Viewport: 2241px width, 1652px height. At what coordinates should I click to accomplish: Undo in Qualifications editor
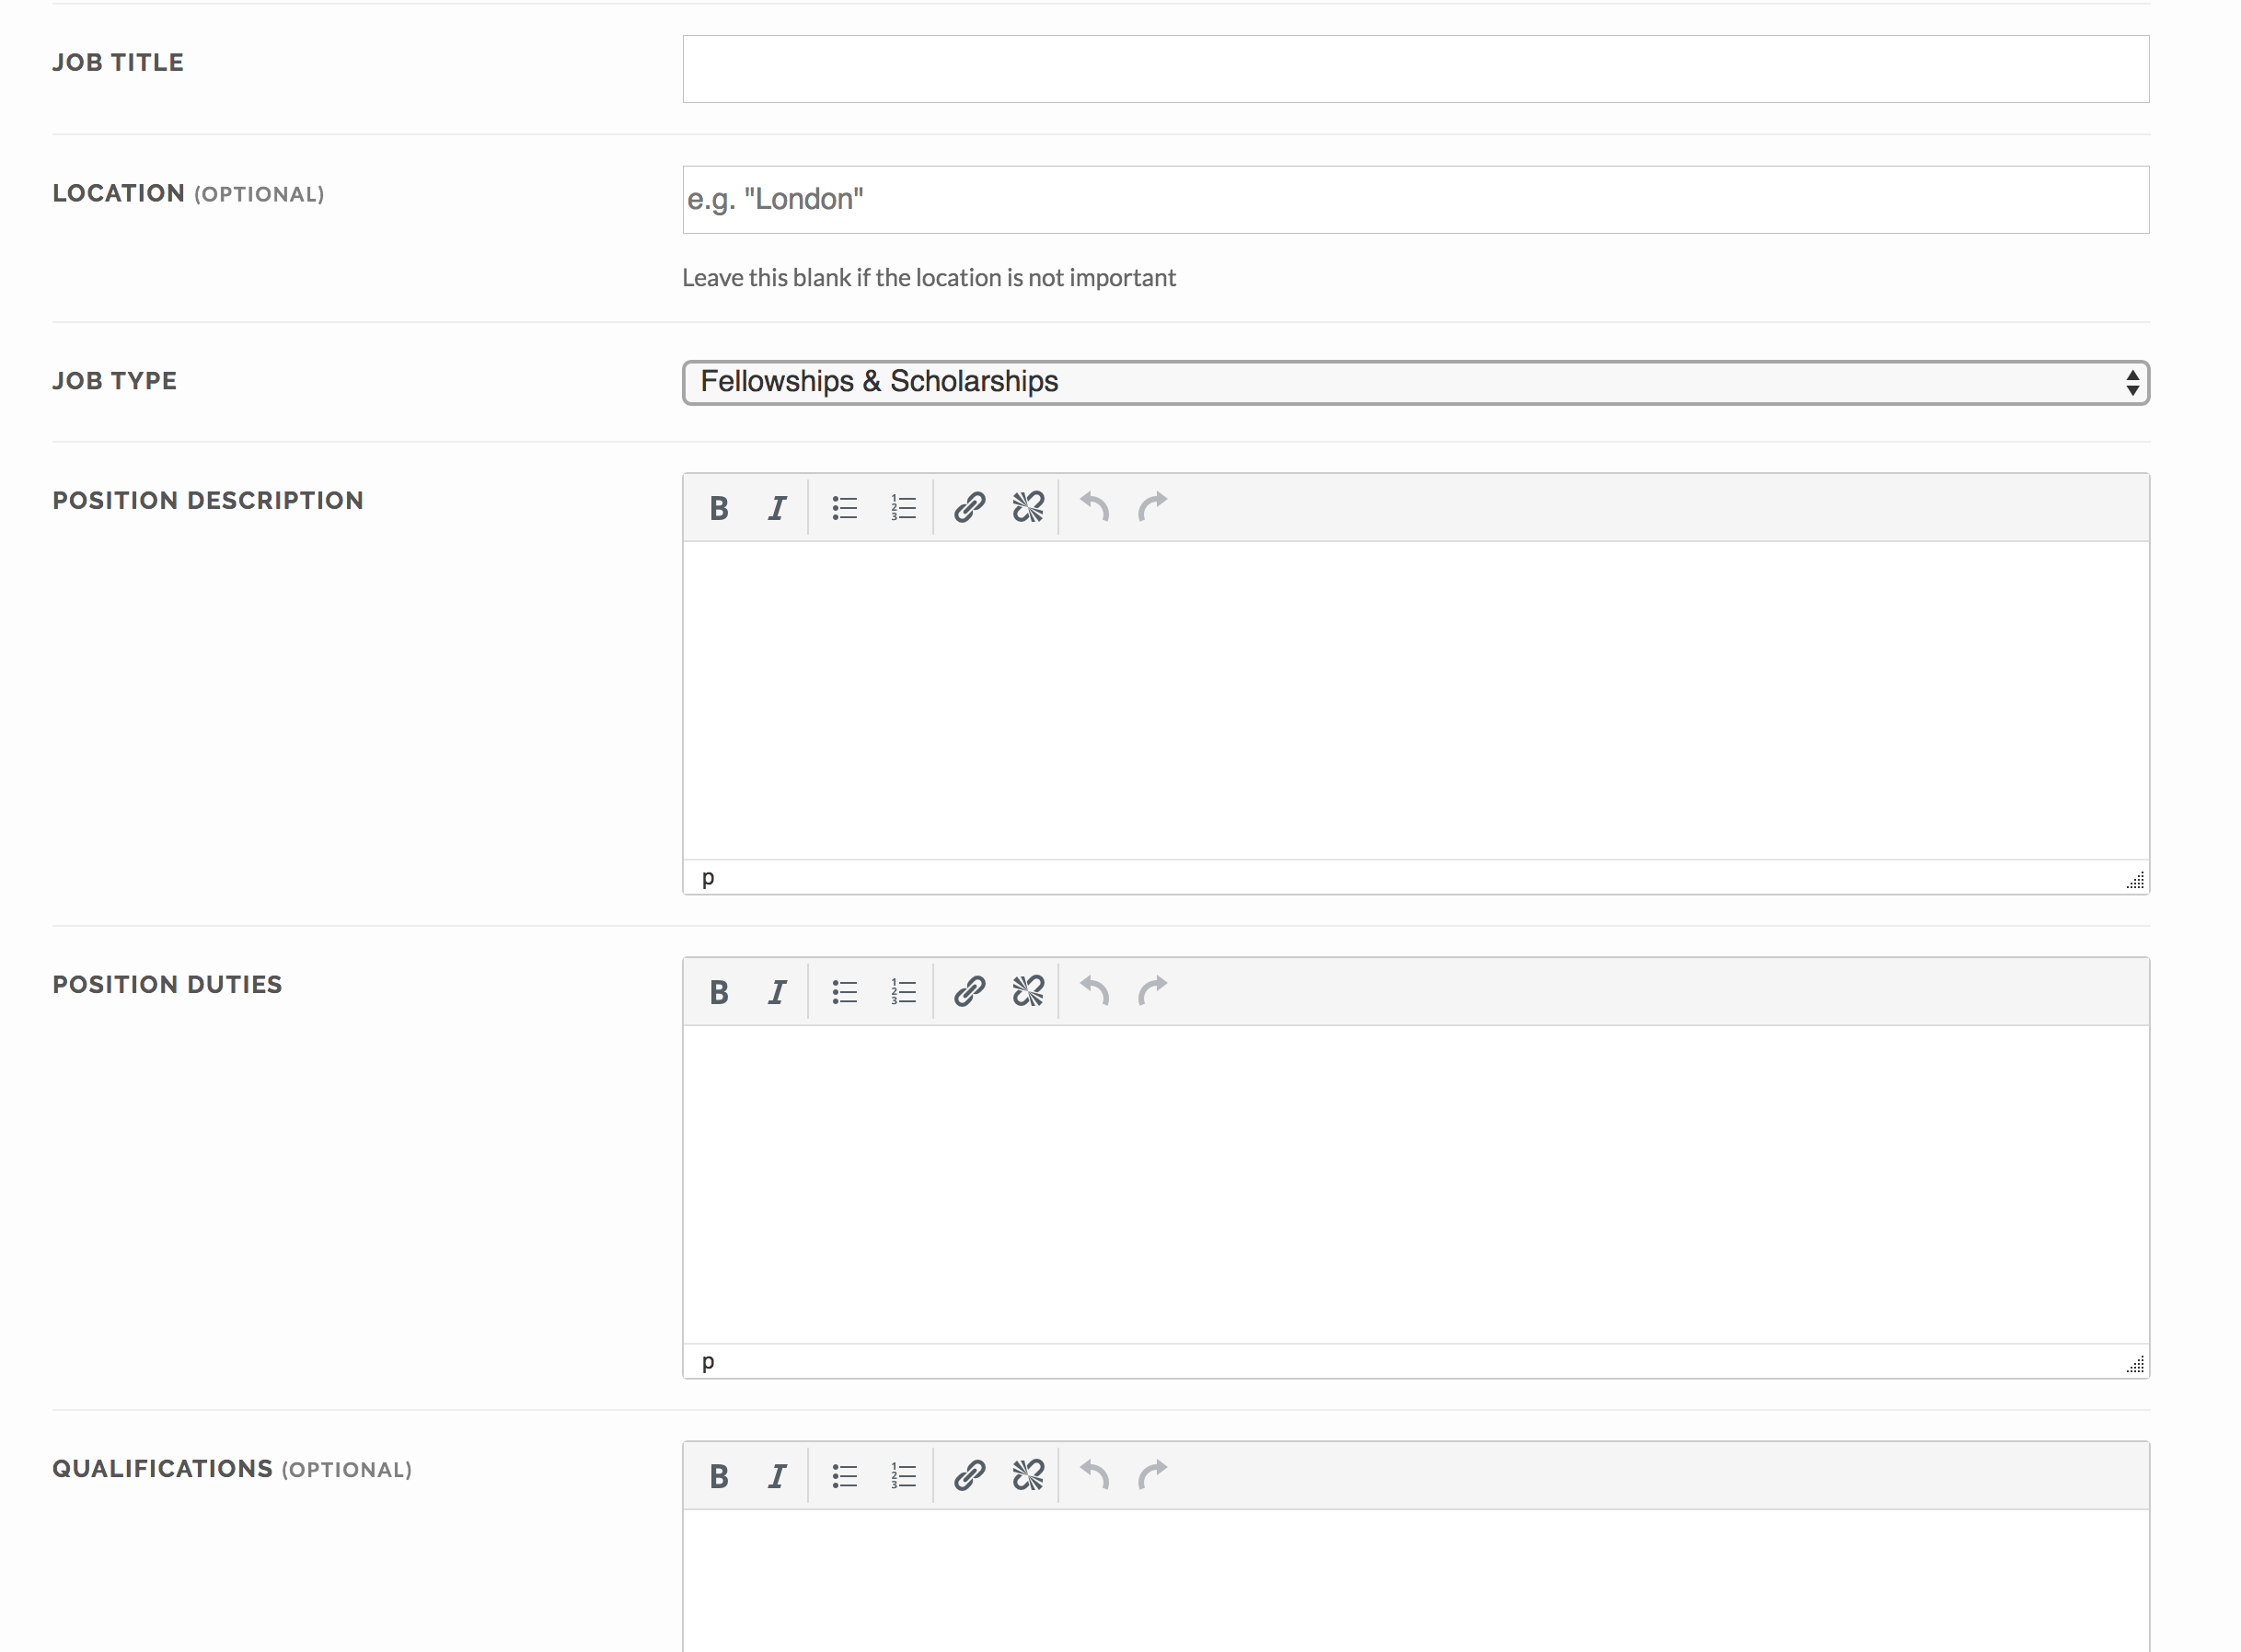tap(1094, 1476)
